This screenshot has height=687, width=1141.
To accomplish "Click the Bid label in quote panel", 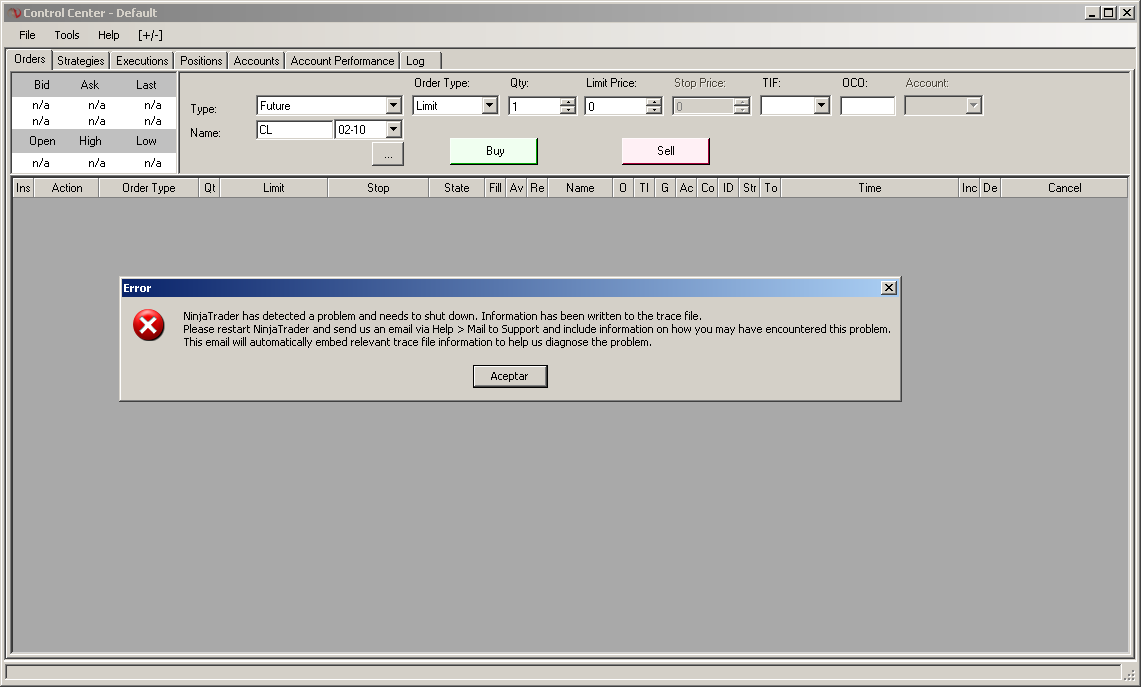I will [41, 85].
